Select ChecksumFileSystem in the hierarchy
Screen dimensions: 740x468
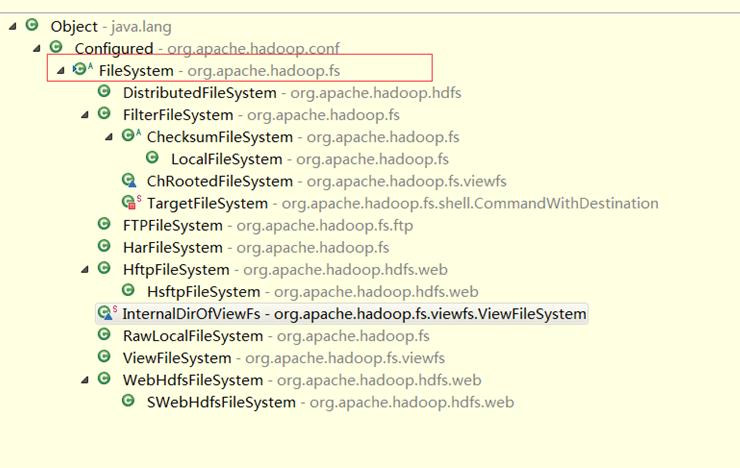[303, 137]
